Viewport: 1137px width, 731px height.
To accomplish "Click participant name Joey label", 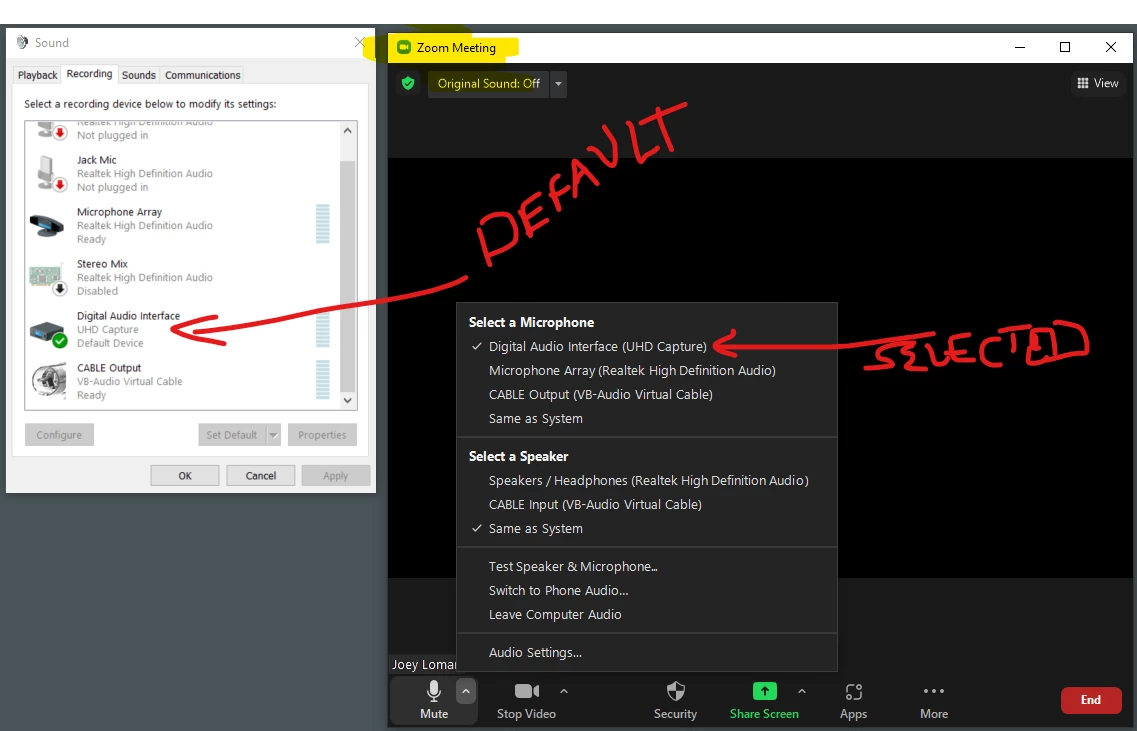I will point(423,664).
